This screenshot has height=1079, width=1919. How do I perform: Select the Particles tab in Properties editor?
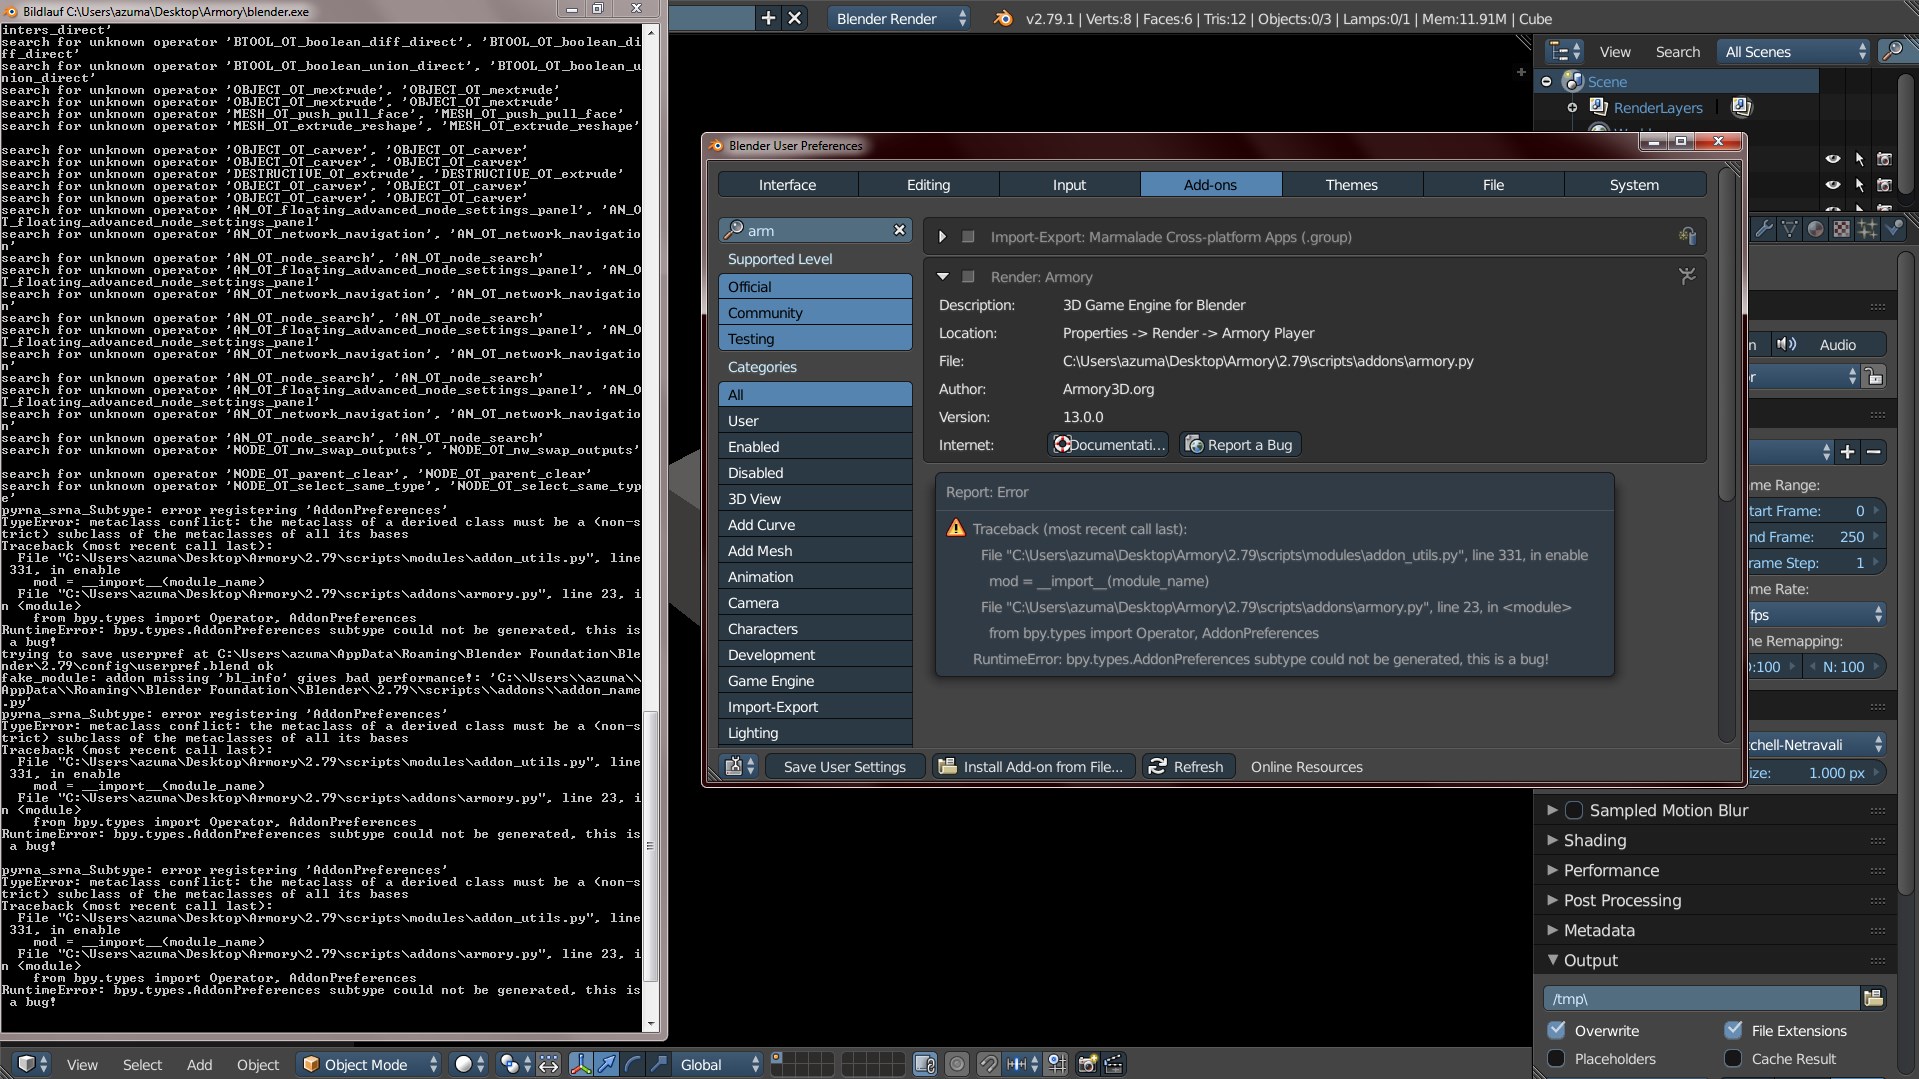point(1867,229)
